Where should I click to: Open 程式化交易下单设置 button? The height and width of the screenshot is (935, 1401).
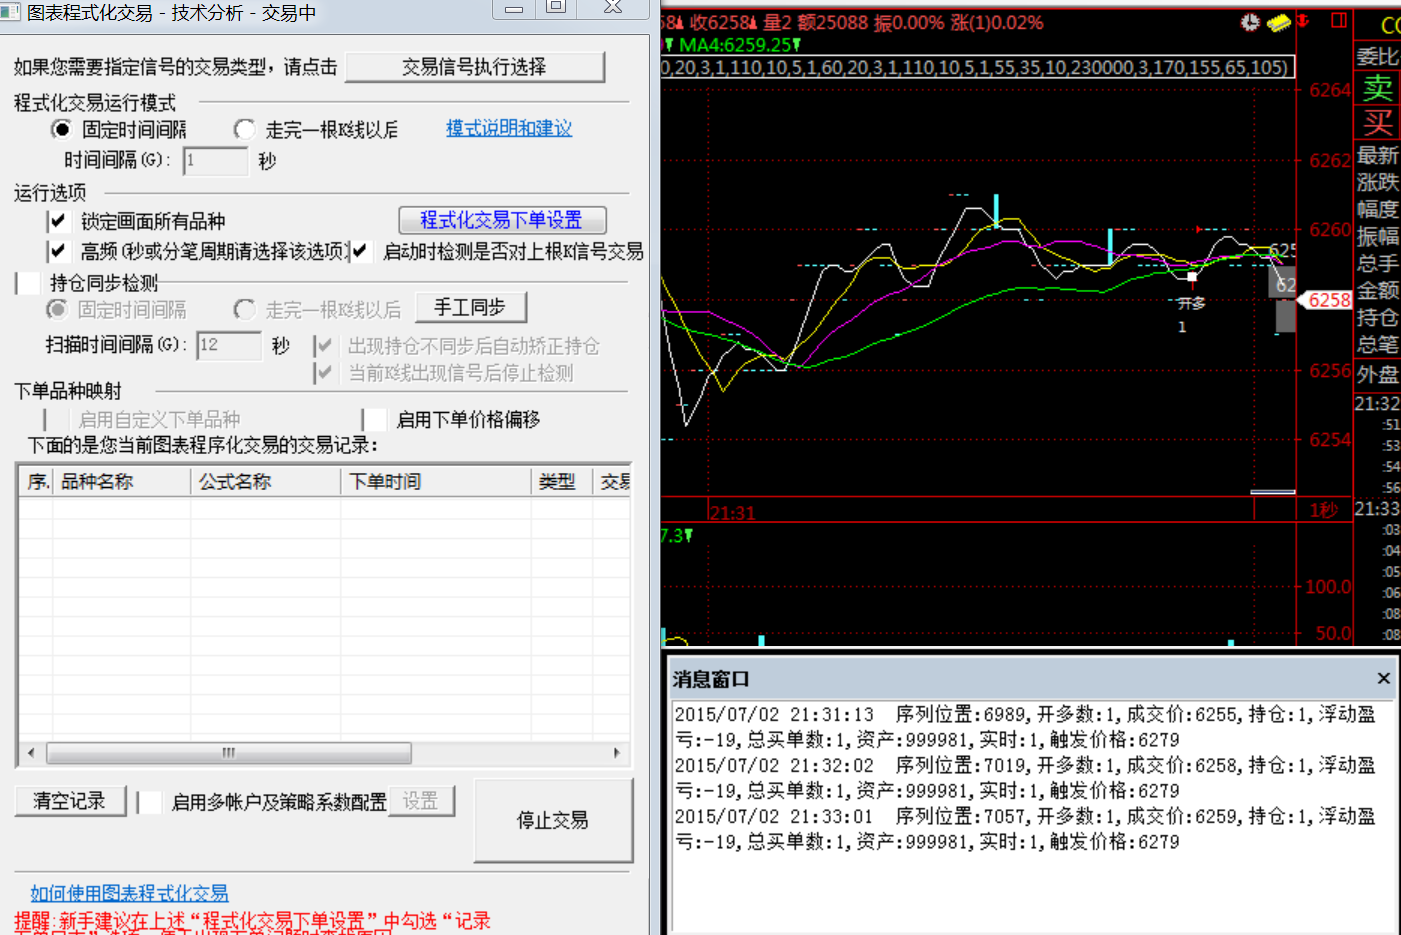pyautogui.click(x=502, y=220)
